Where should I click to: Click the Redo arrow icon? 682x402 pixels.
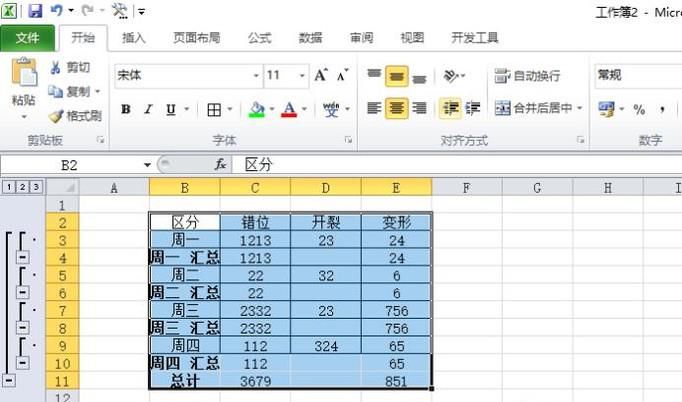[x=88, y=10]
